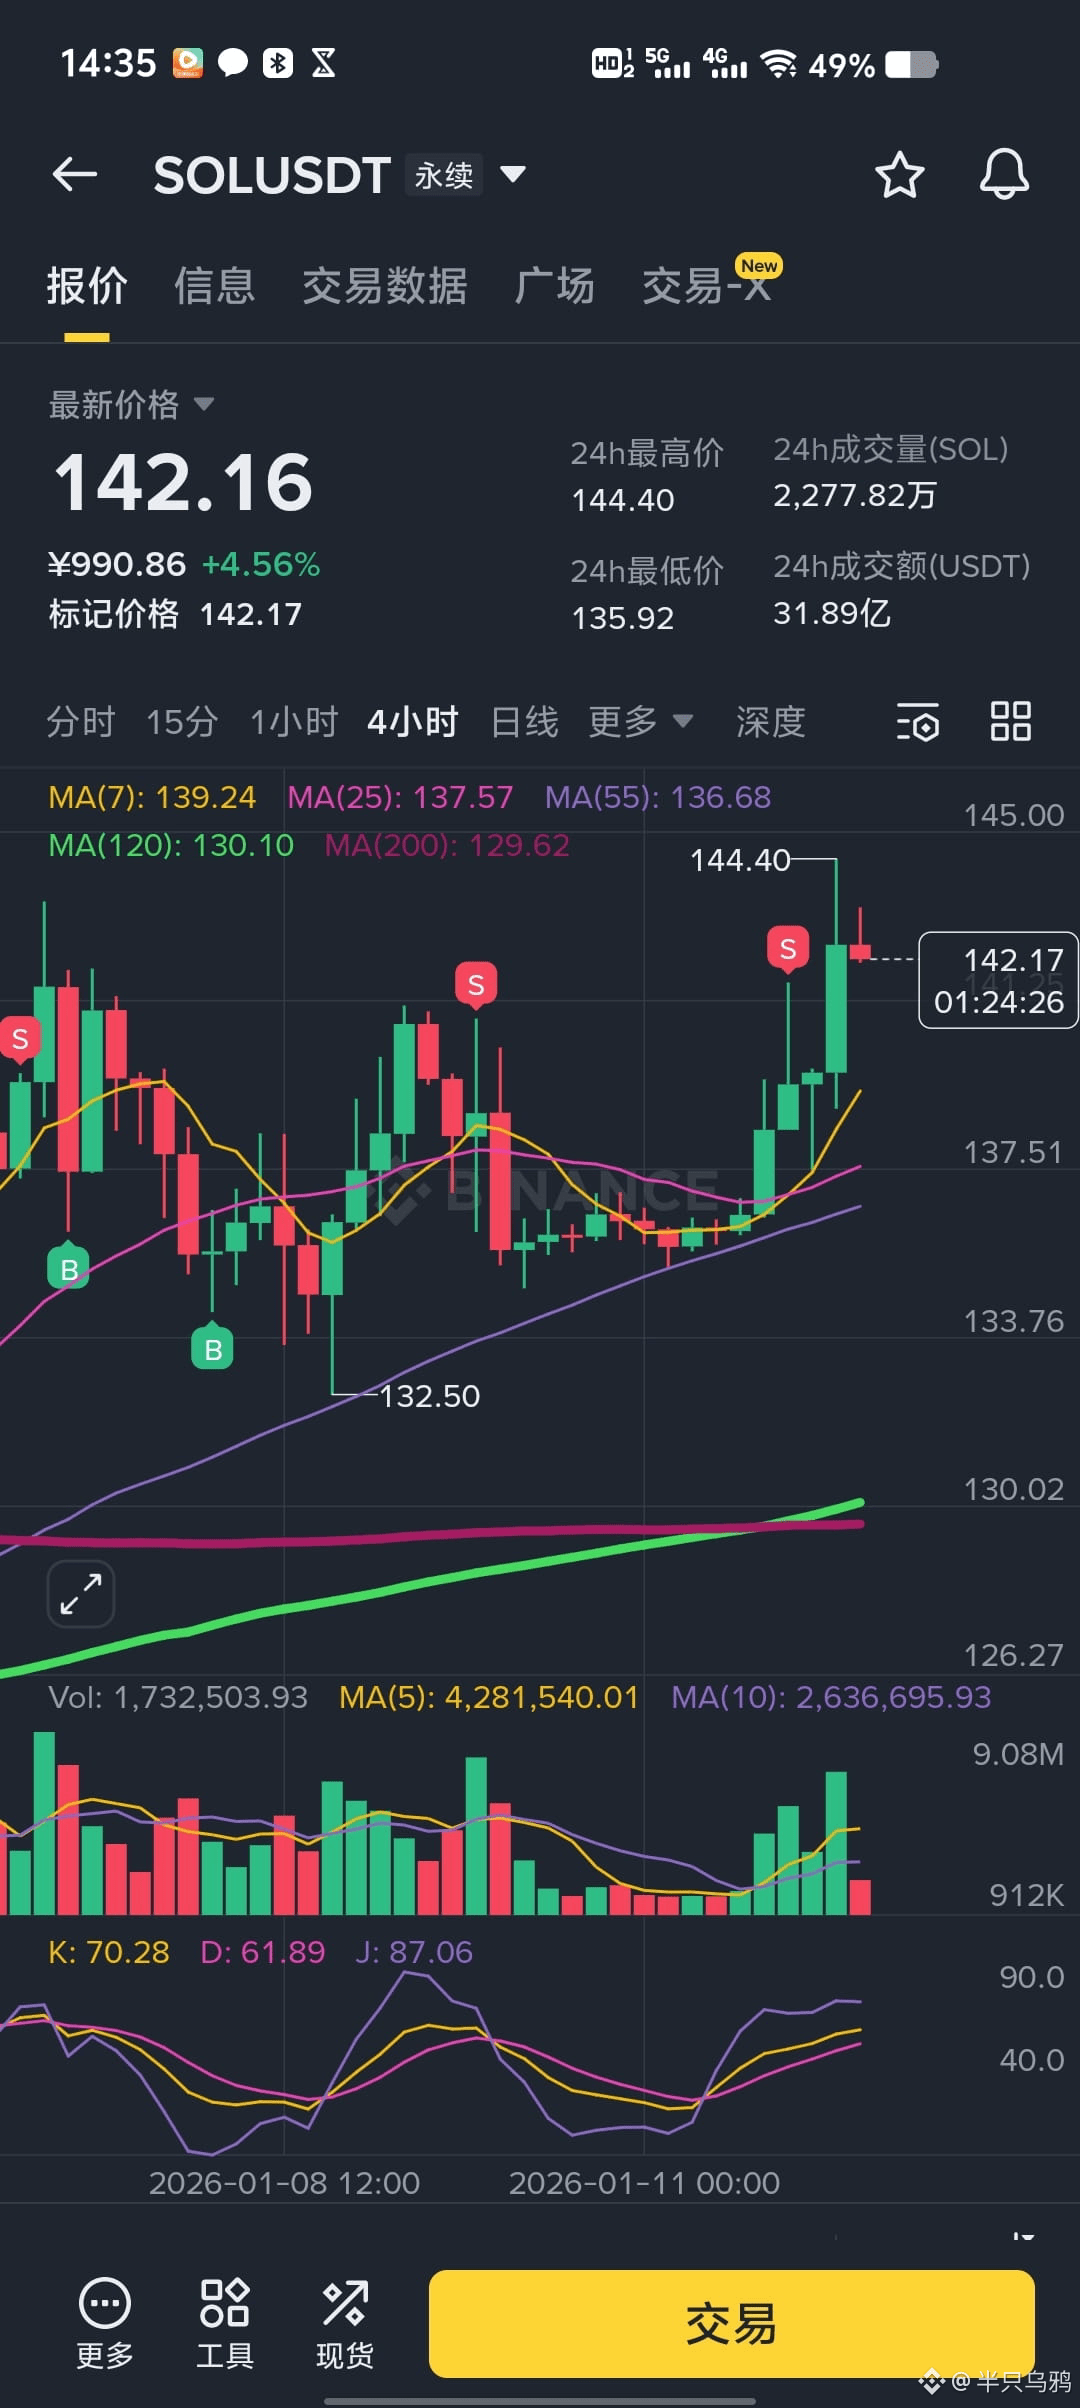This screenshot has height=2408, width=1080.
Task: Add SOLUSDT to favorites with star icon
Action: click(899, 175)
